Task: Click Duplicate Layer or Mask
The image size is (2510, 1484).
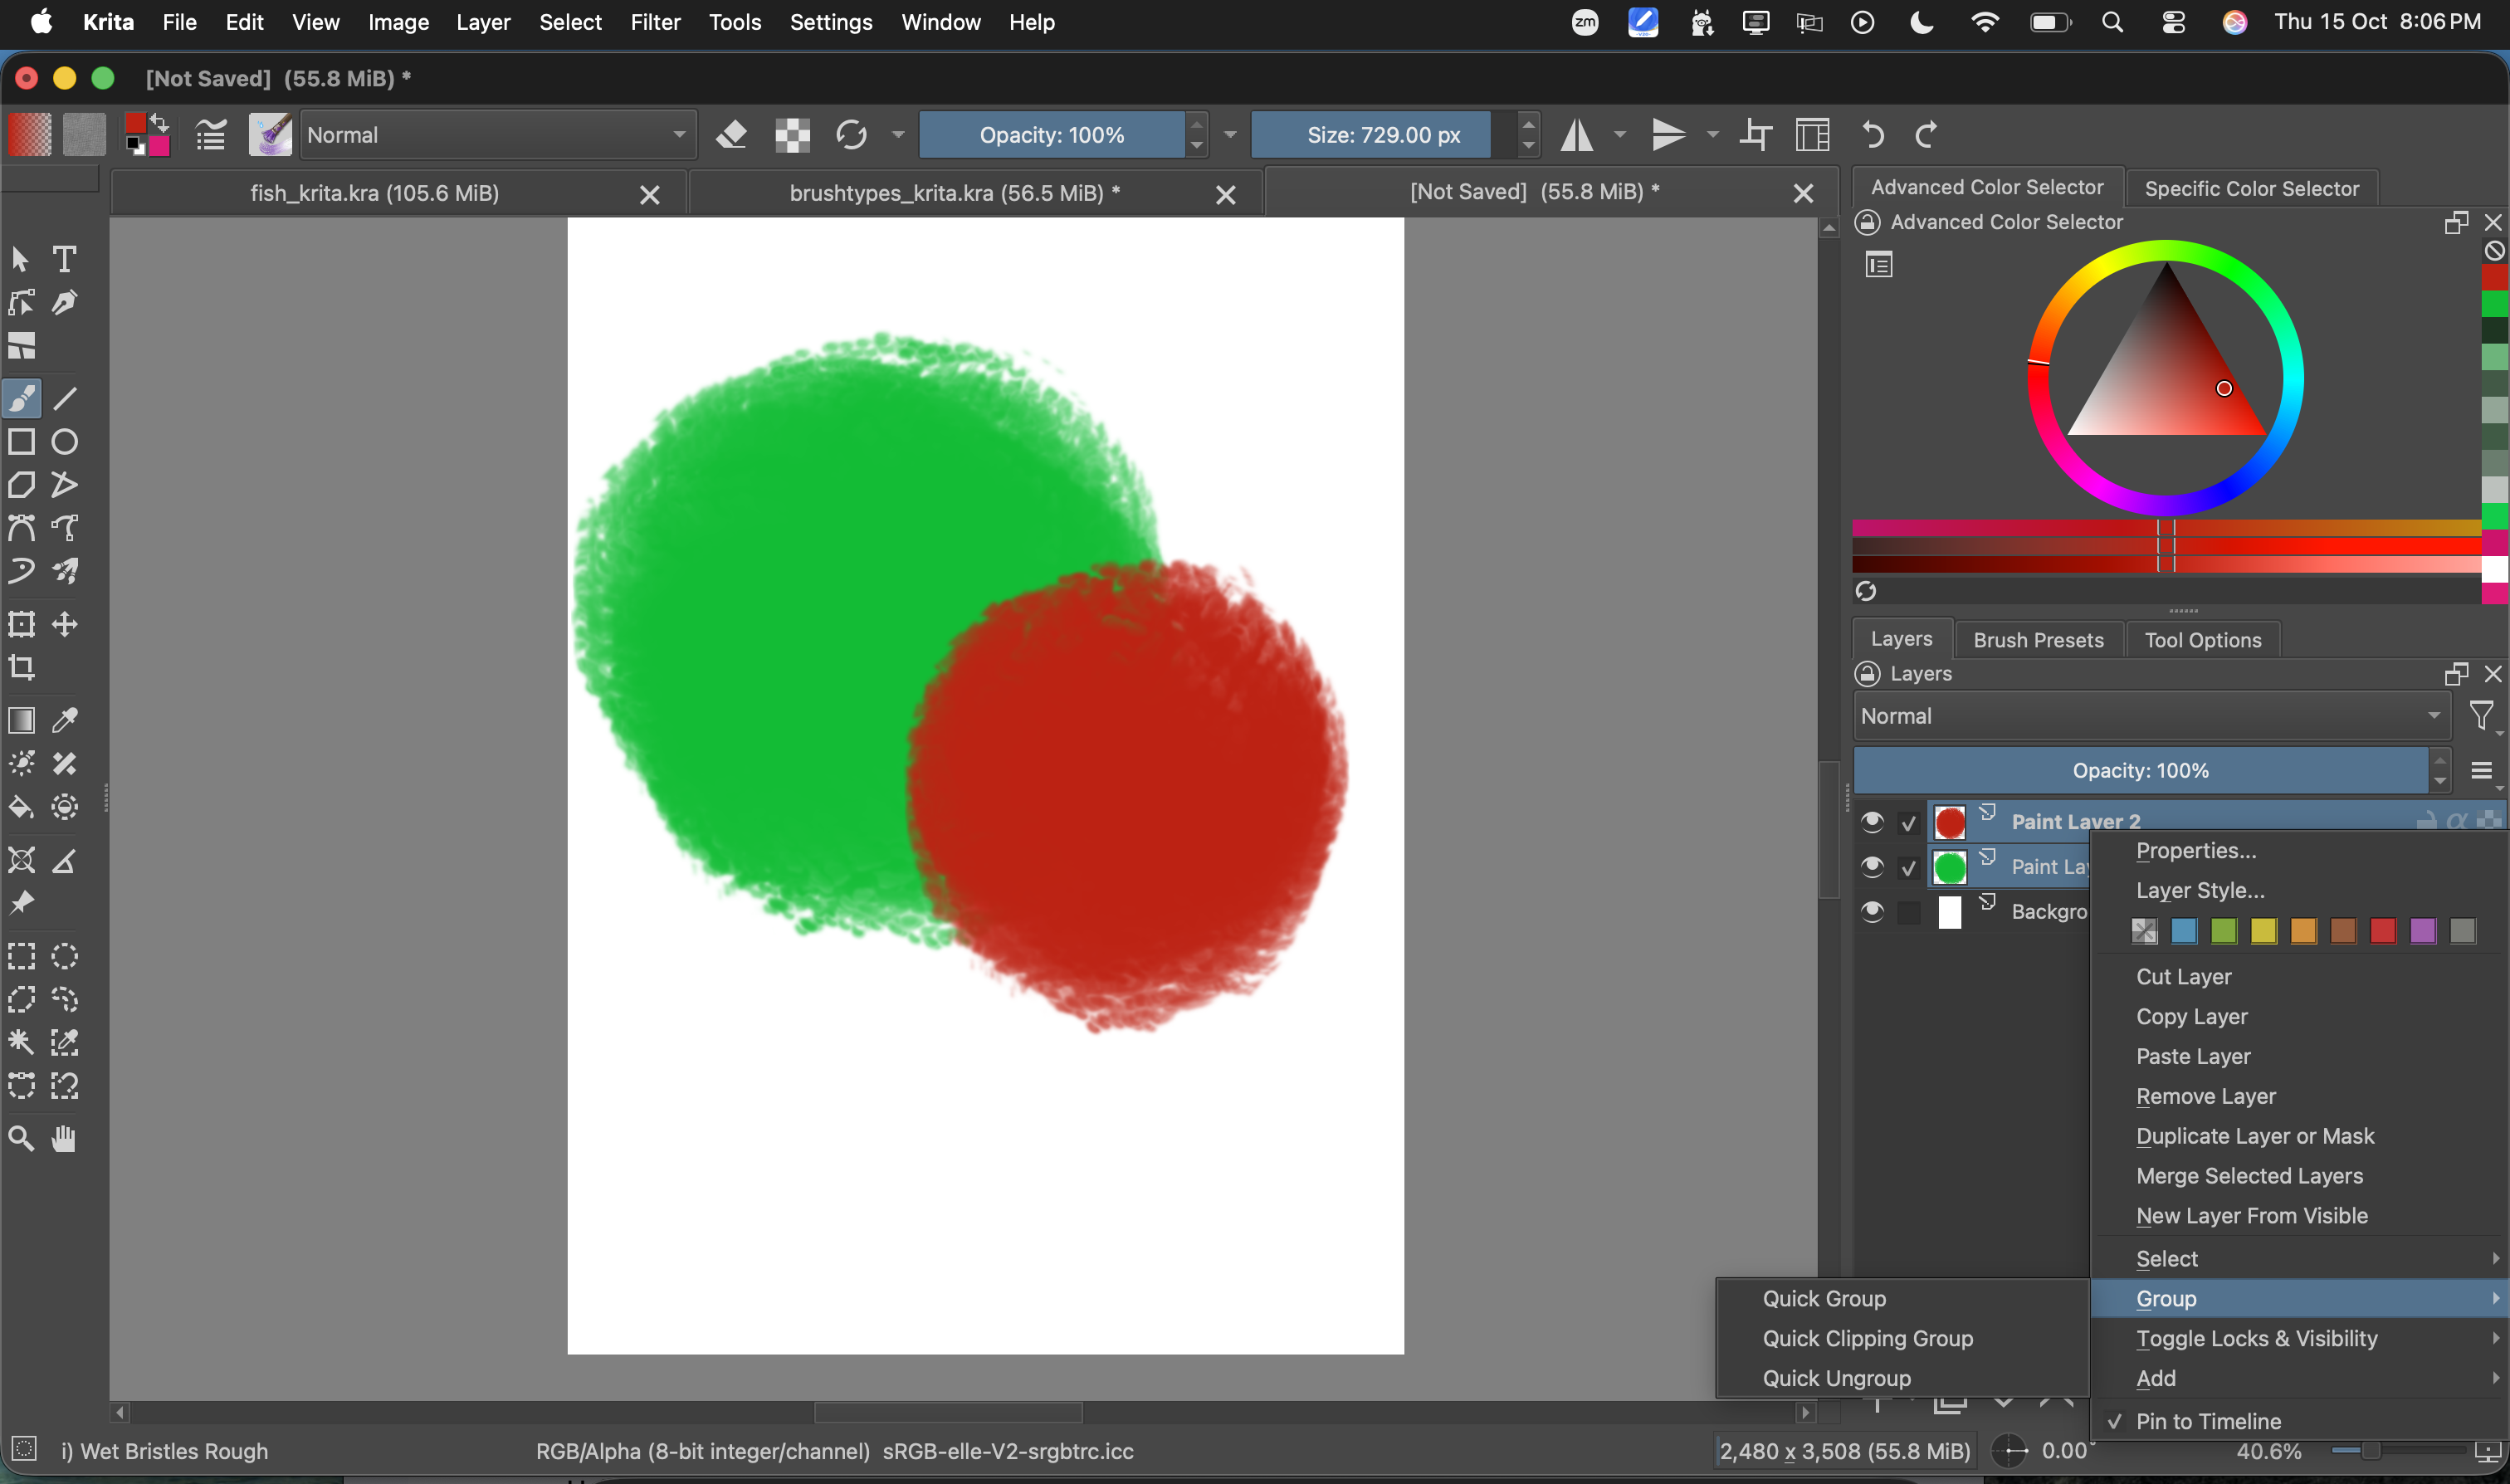Action: coord(2299,1136)
